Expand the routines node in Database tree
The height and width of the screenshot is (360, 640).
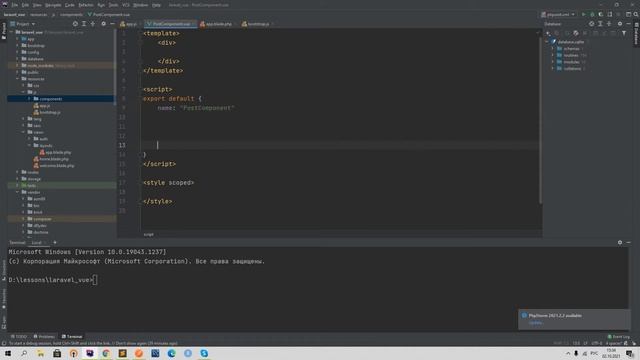click(x=553, y=55)
